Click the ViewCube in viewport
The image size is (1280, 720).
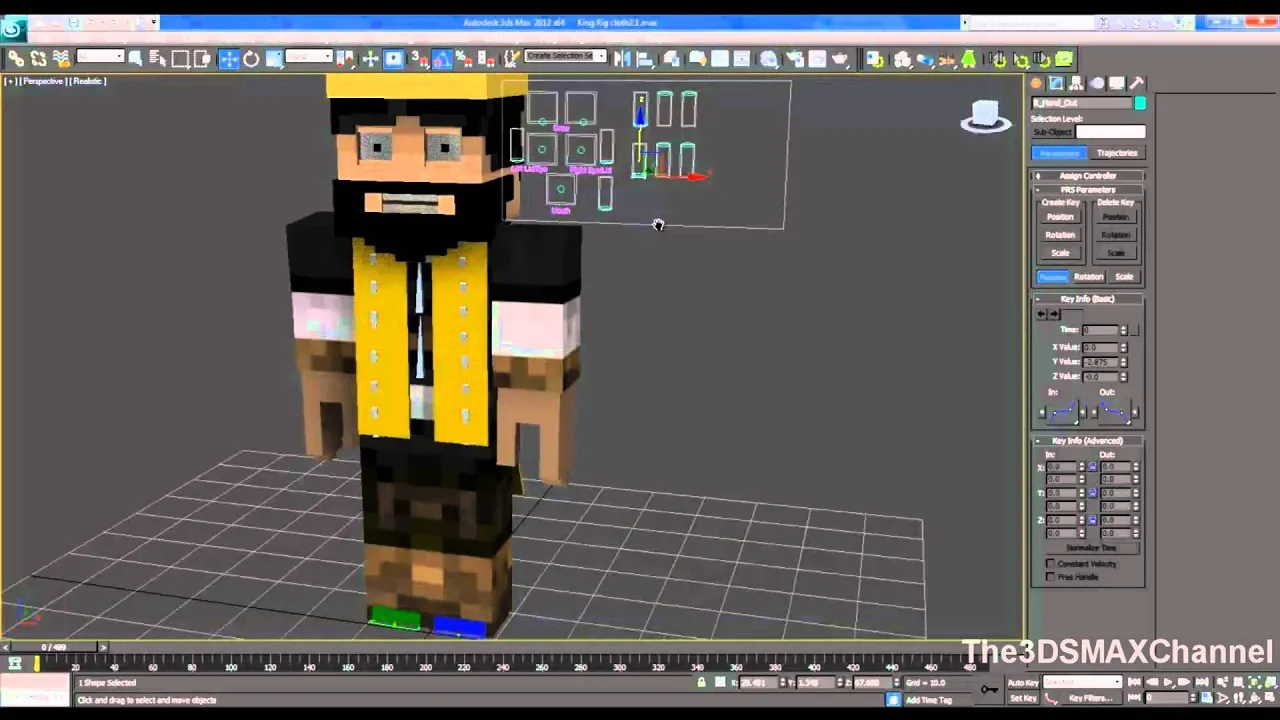point(985,117)
